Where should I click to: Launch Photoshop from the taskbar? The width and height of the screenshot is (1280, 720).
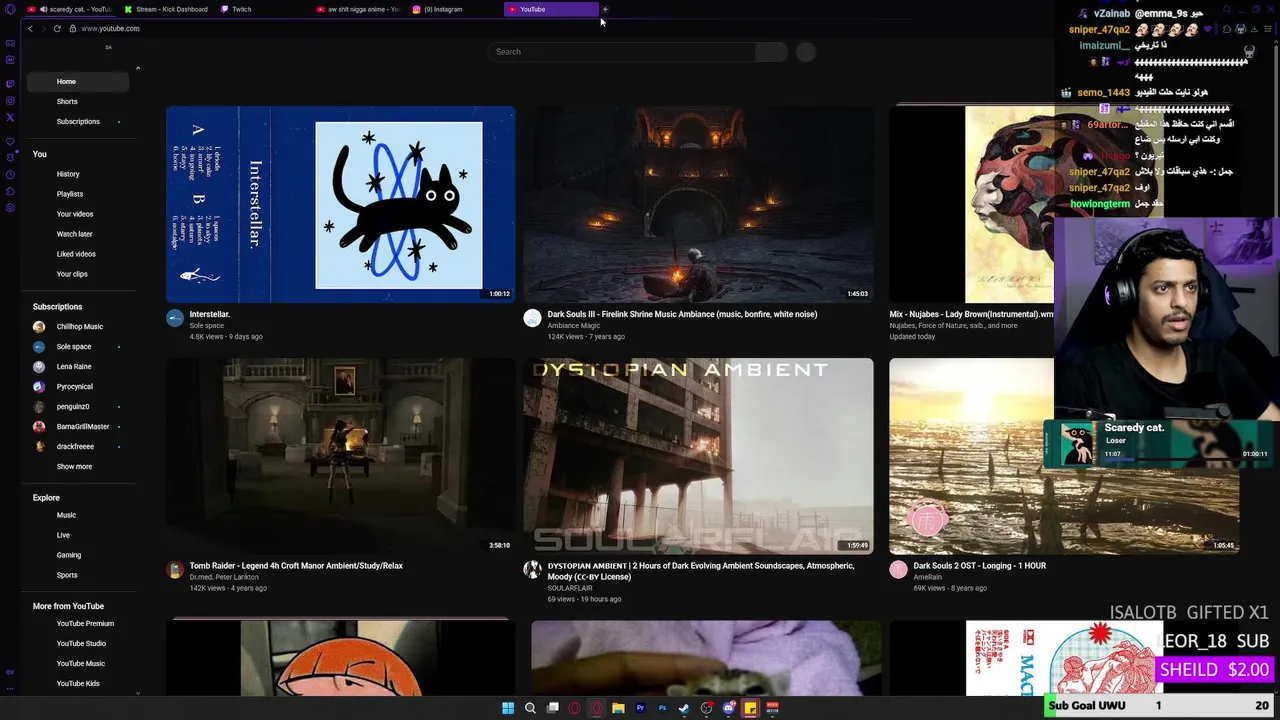[662, 708]
